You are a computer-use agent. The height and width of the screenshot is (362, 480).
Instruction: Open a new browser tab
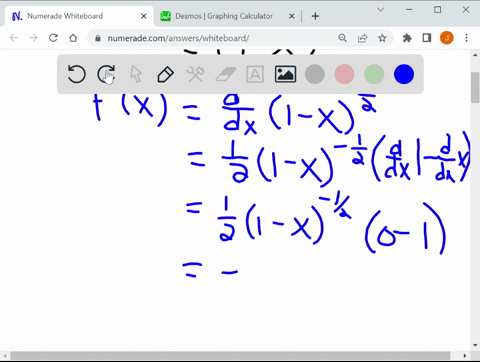point(315,16)
